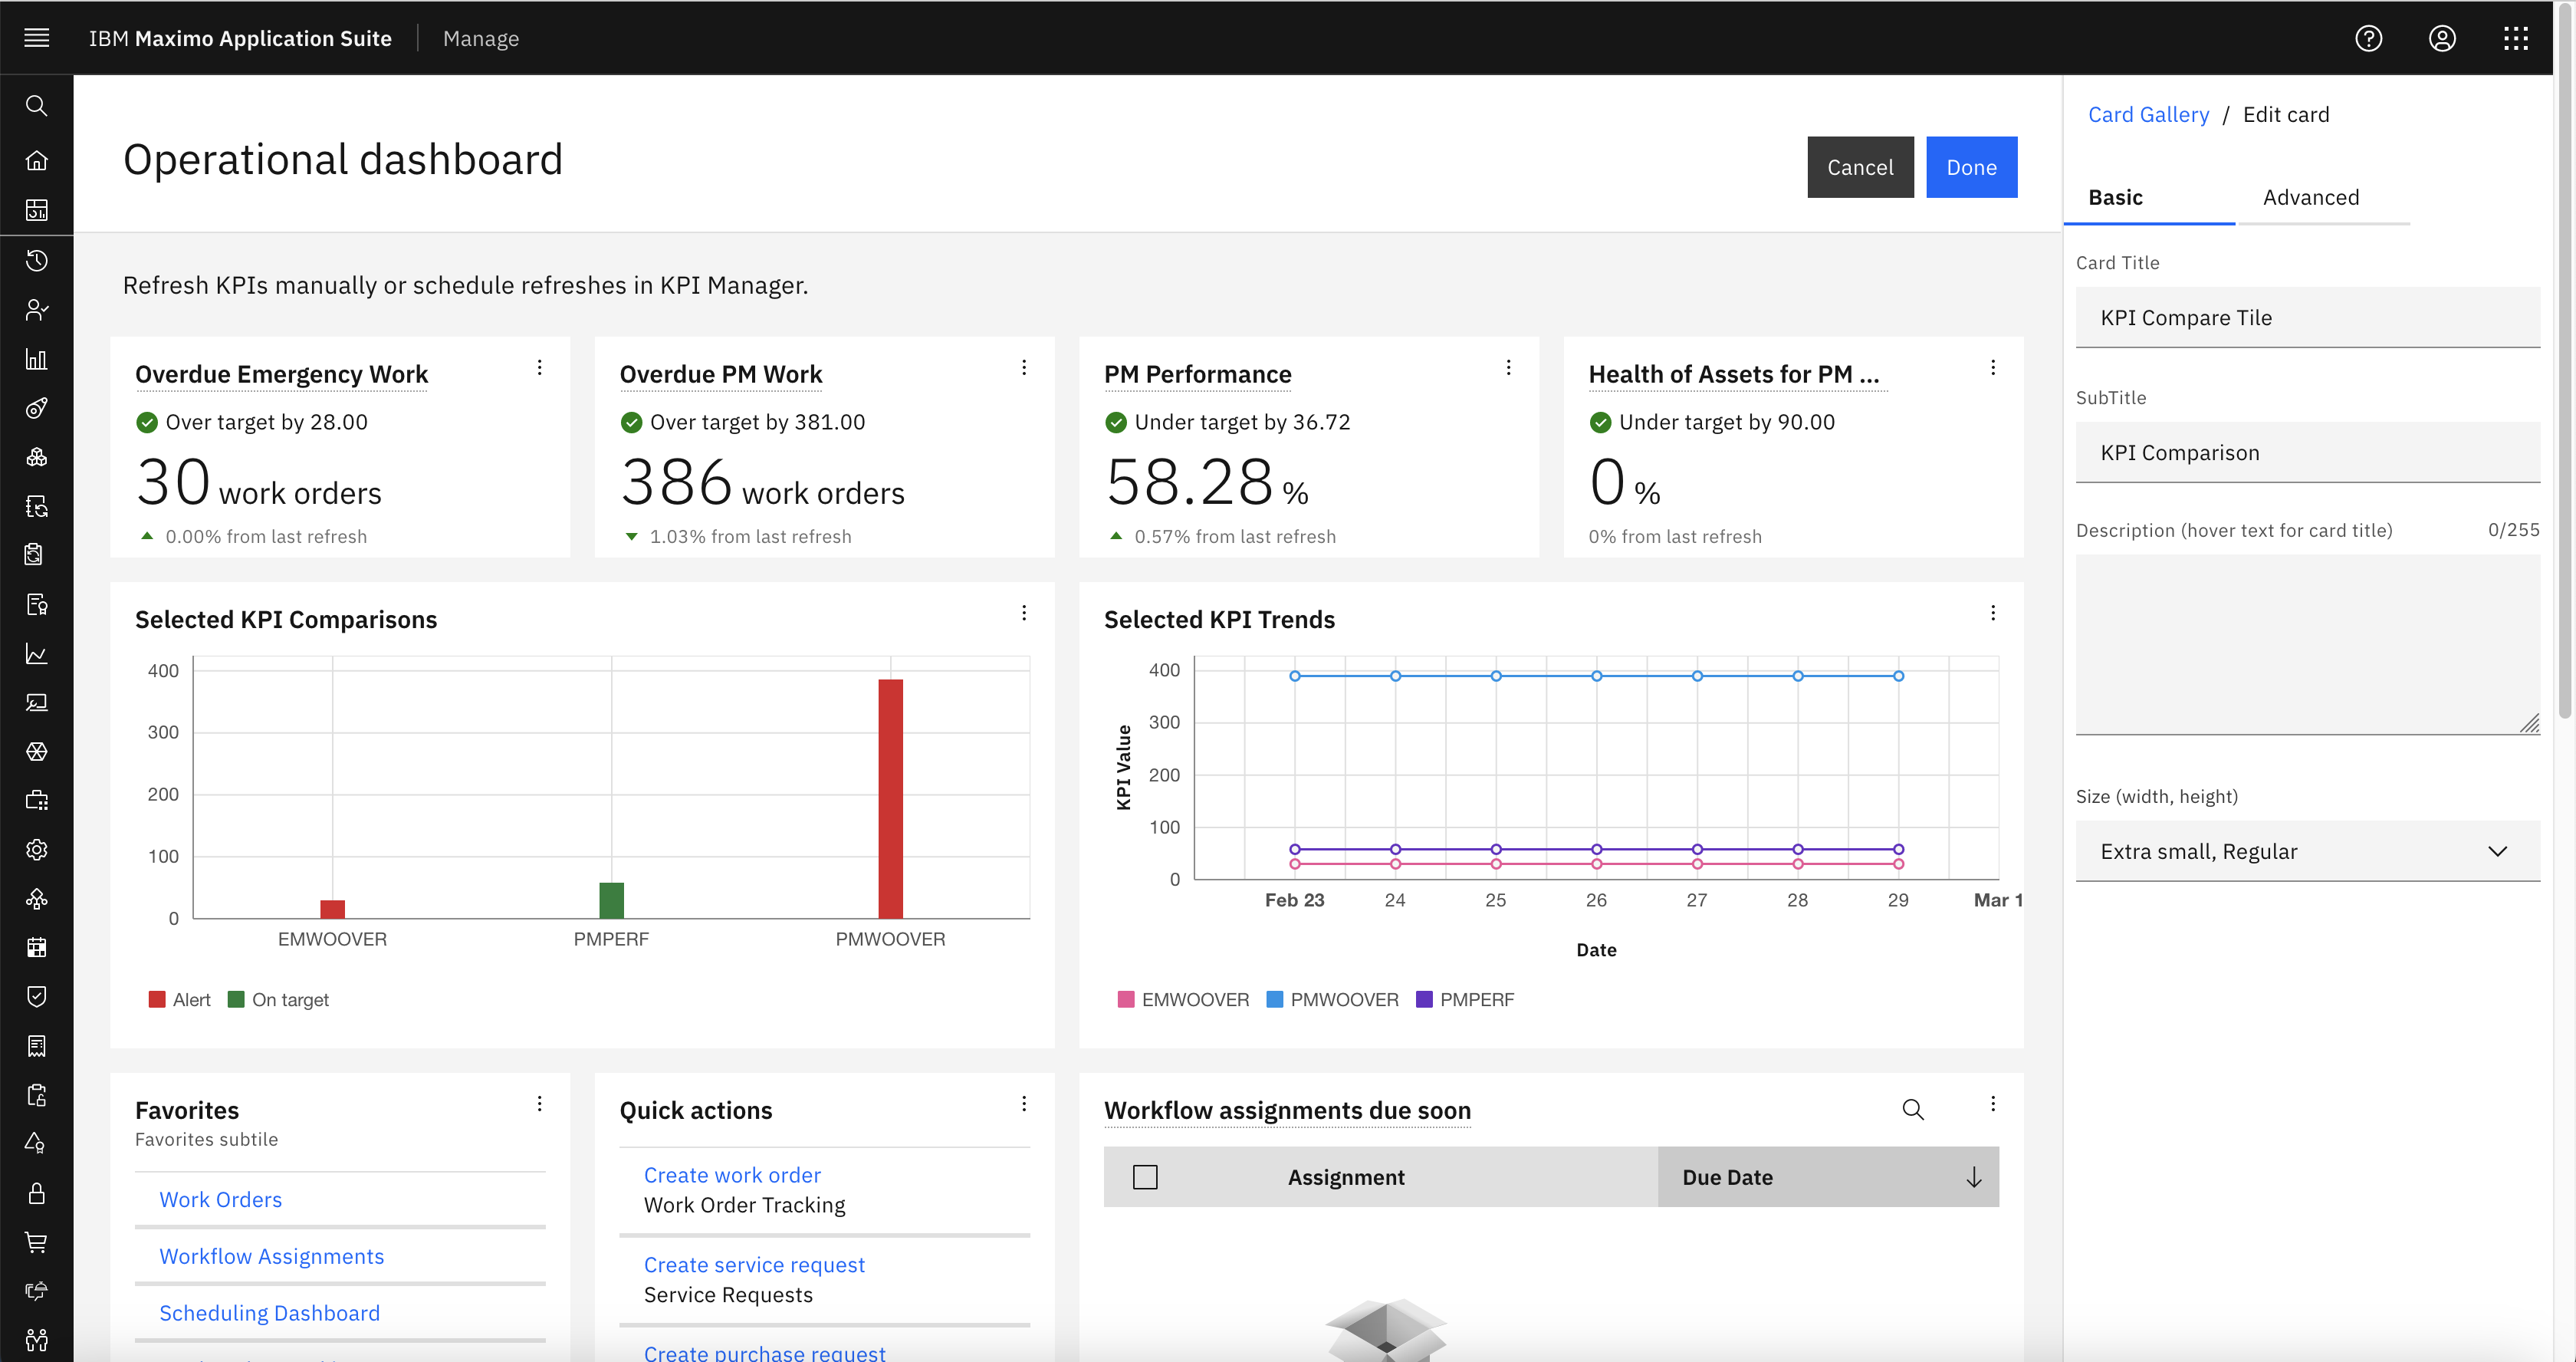The height and width of the screenshot is (1362, 2576).
Task: Open the hamburger navigation menu
Action: [x=37, y=38]
